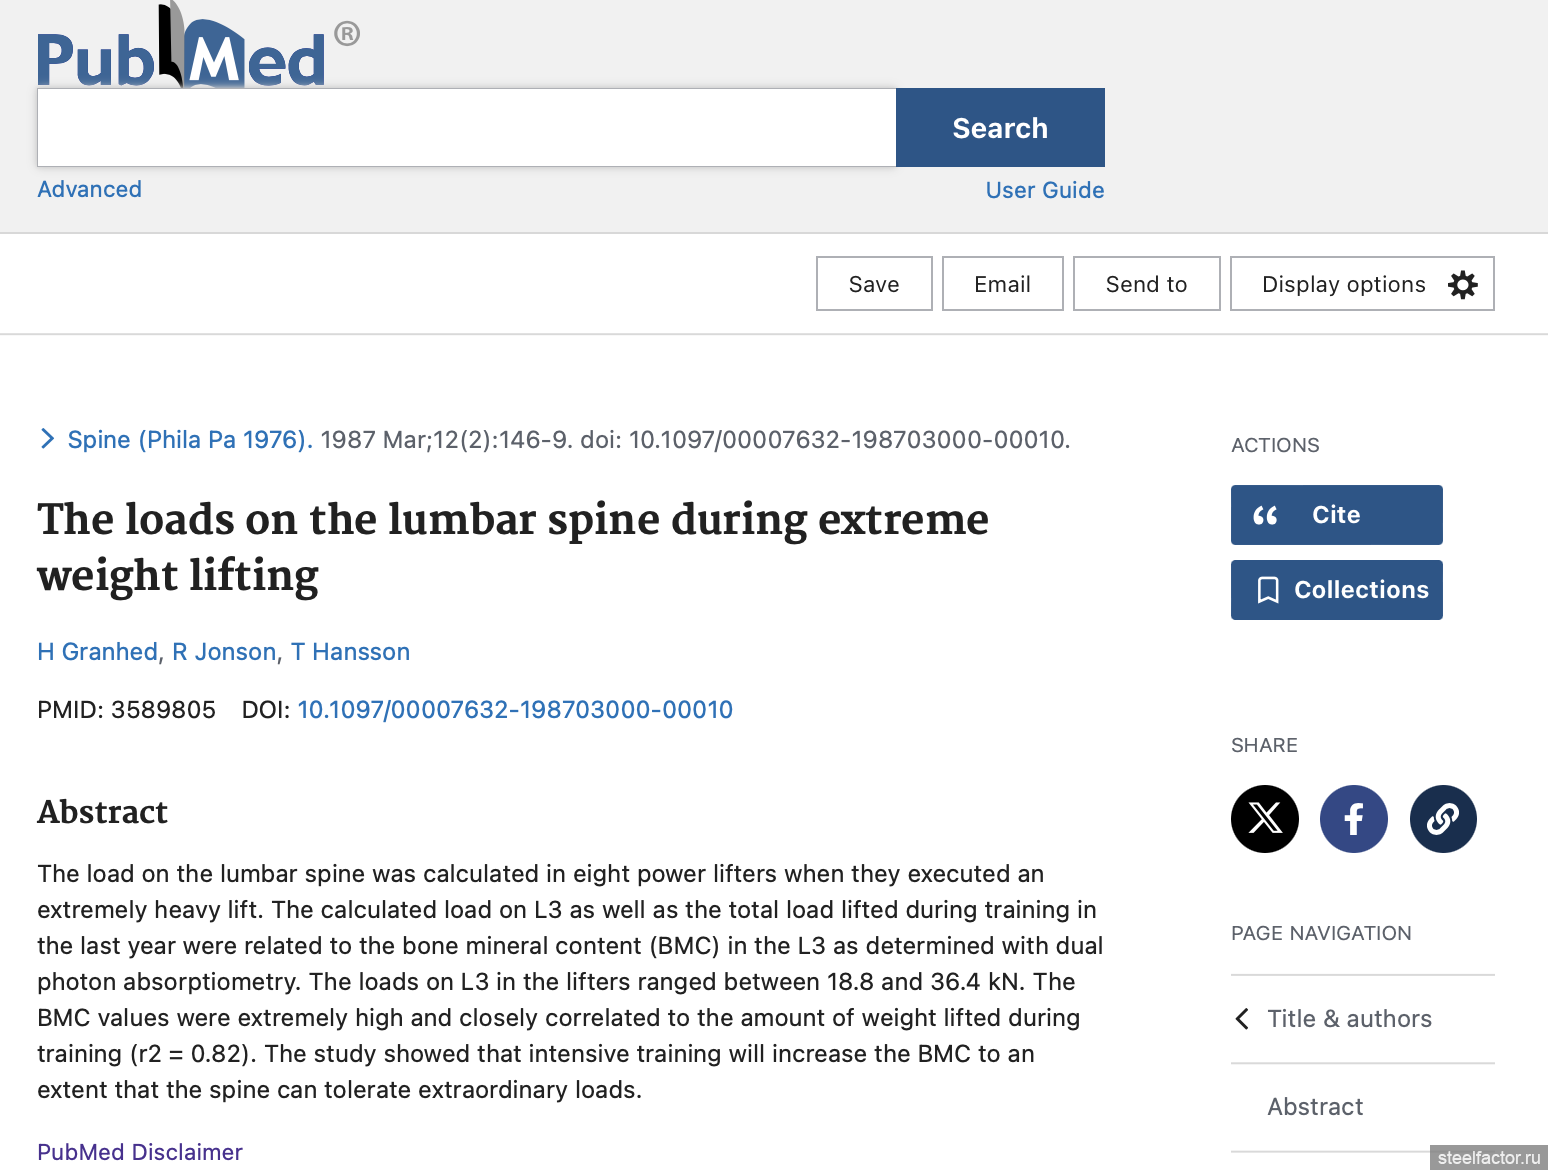Open the Send to menu
The height and width of the screenshot is (1170, 1548).
pyautogui.click(x=1147, y=284)
